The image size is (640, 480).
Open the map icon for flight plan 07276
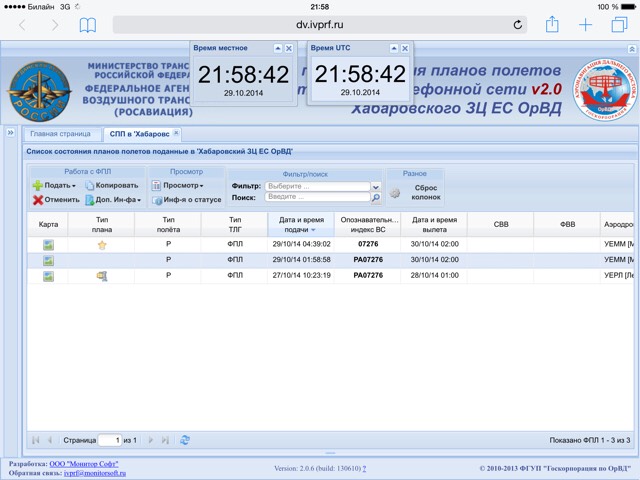48,245
